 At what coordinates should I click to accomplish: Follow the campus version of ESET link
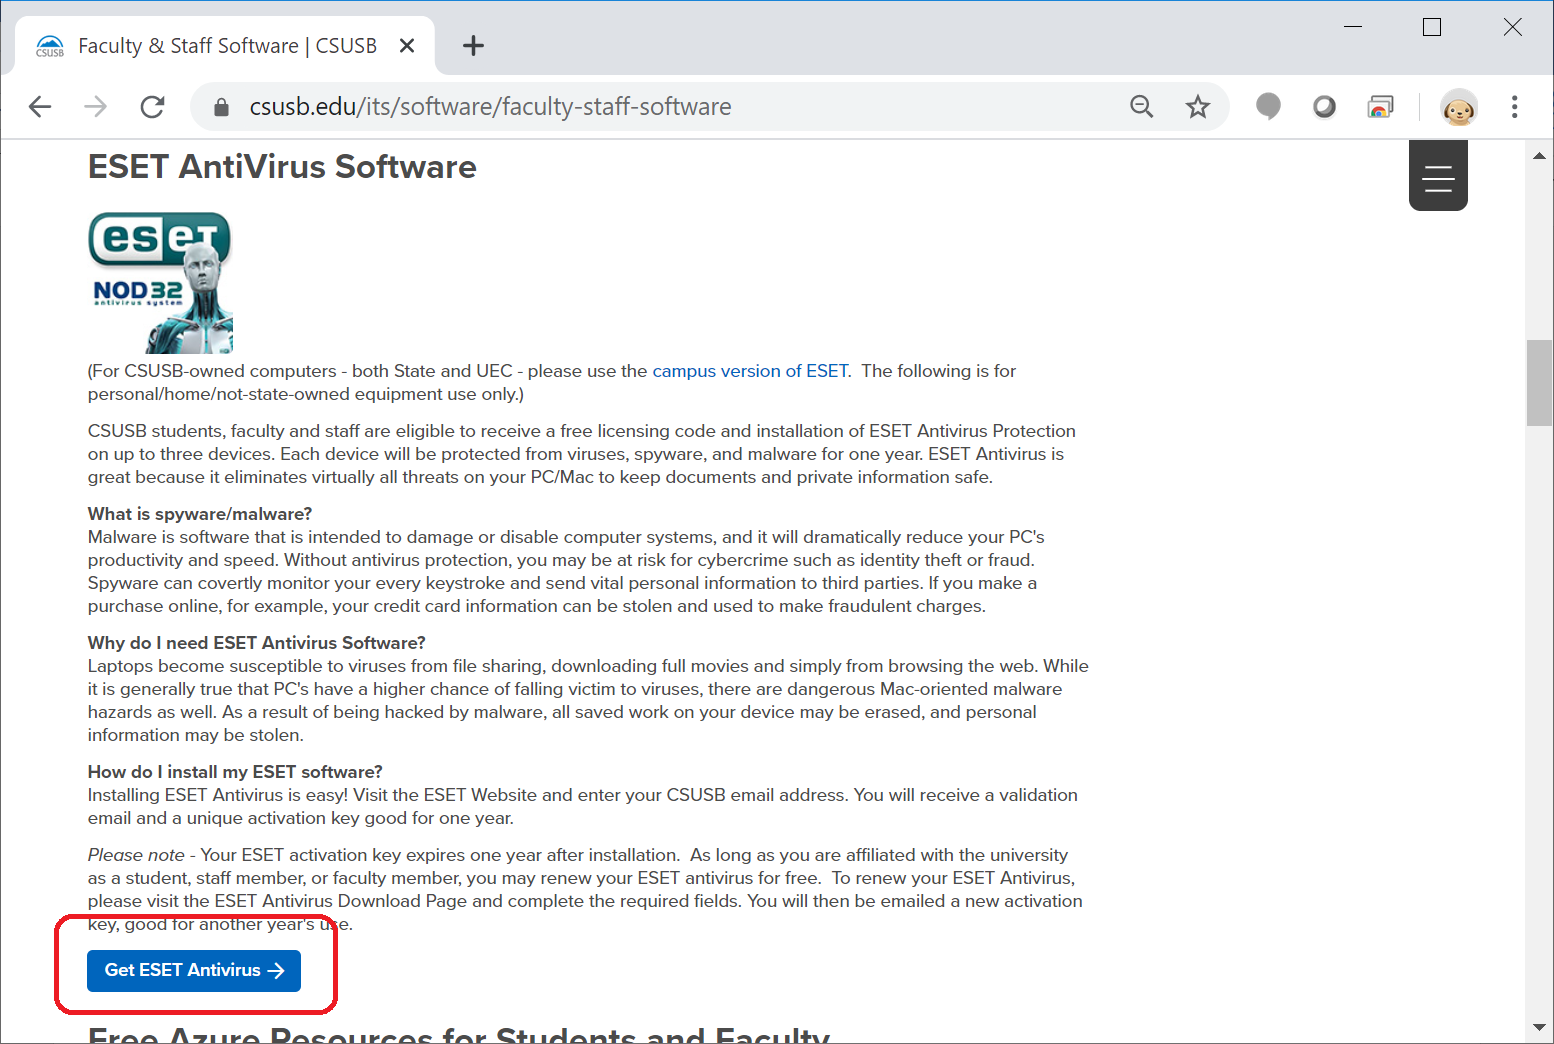pyautogui.click(x=750, y=371)
